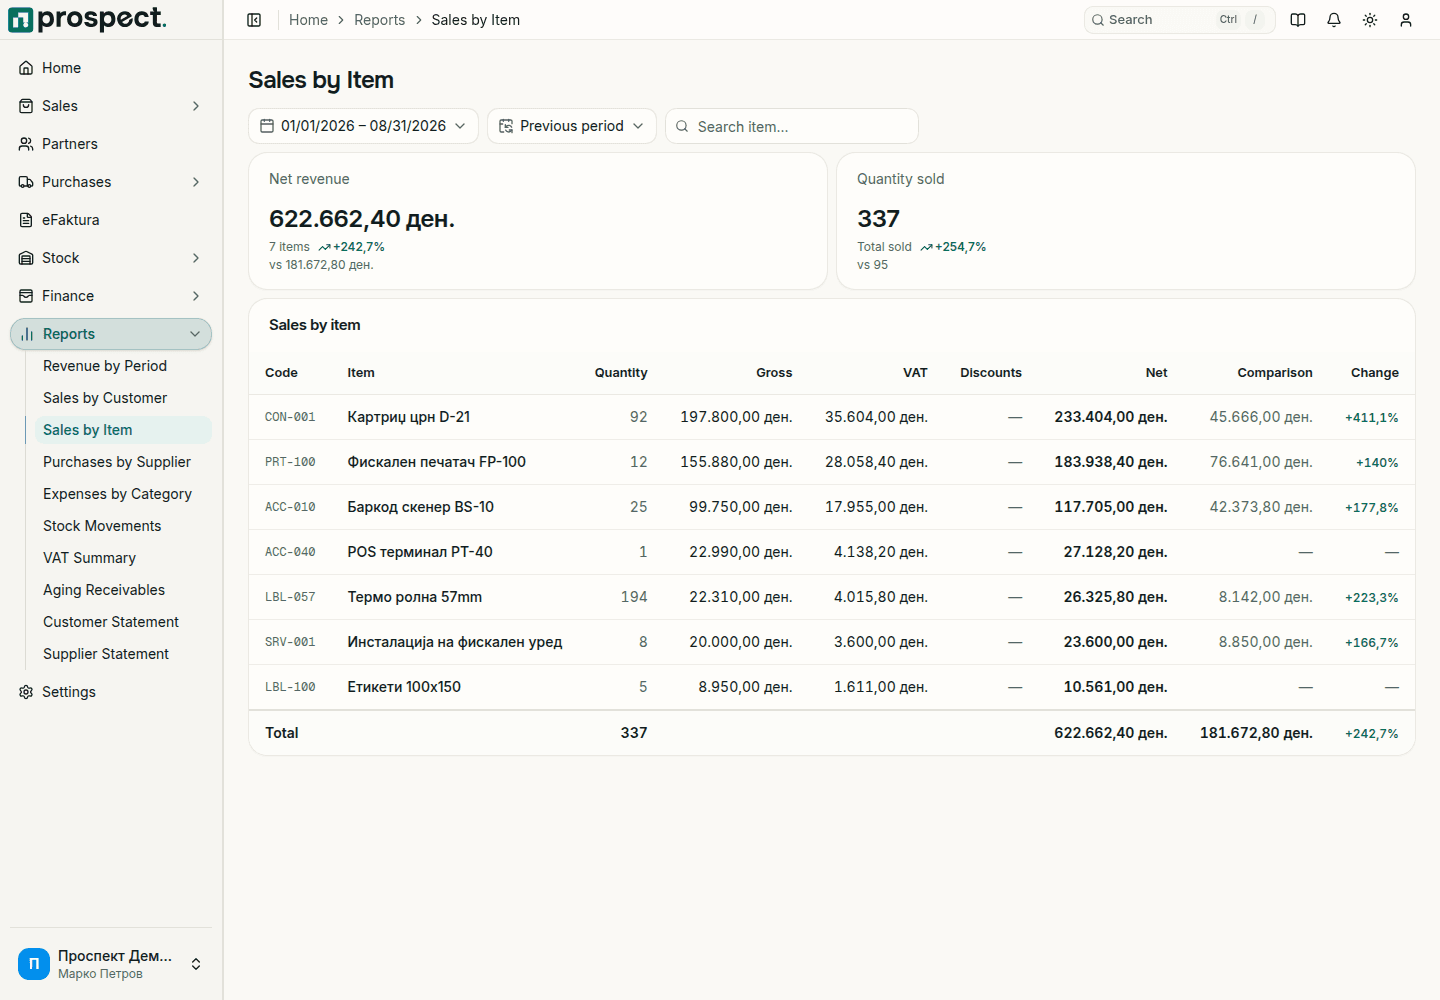The width and height of the screenshot is (1440, 1000).
Task: Go to Home breadcrumb link
Action: (308, 20)
